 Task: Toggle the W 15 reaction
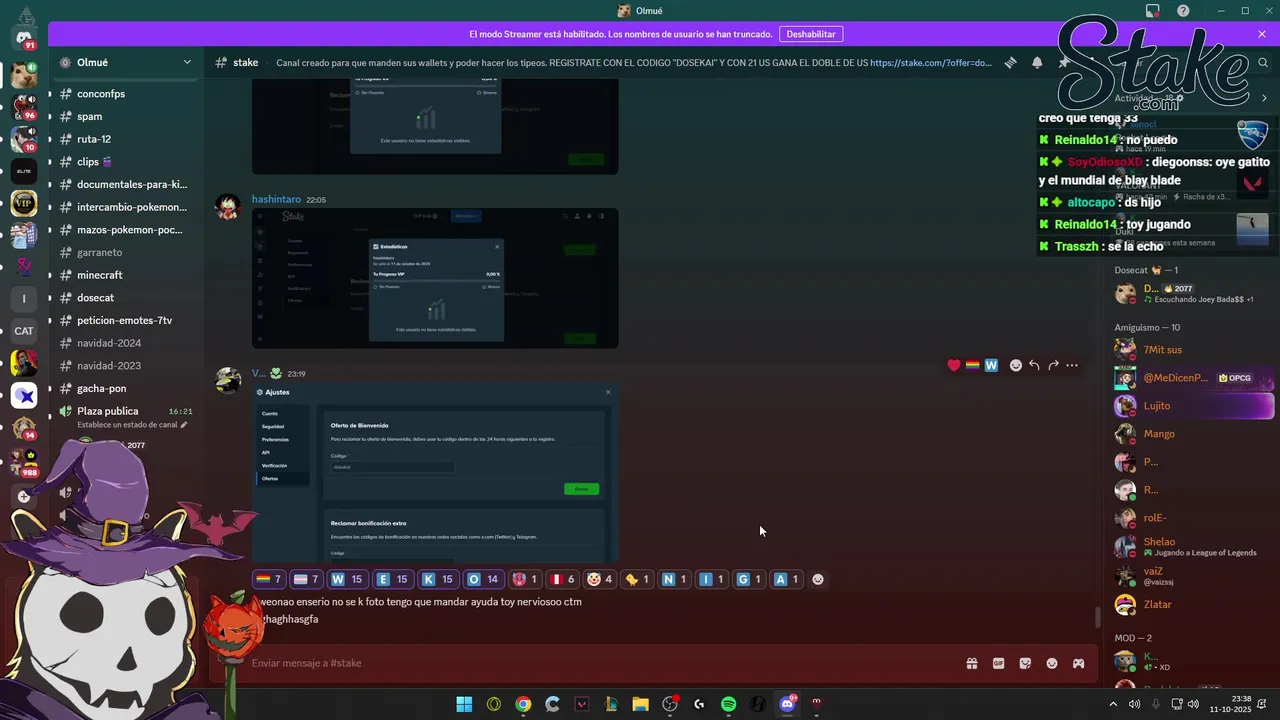pos(347,579)
